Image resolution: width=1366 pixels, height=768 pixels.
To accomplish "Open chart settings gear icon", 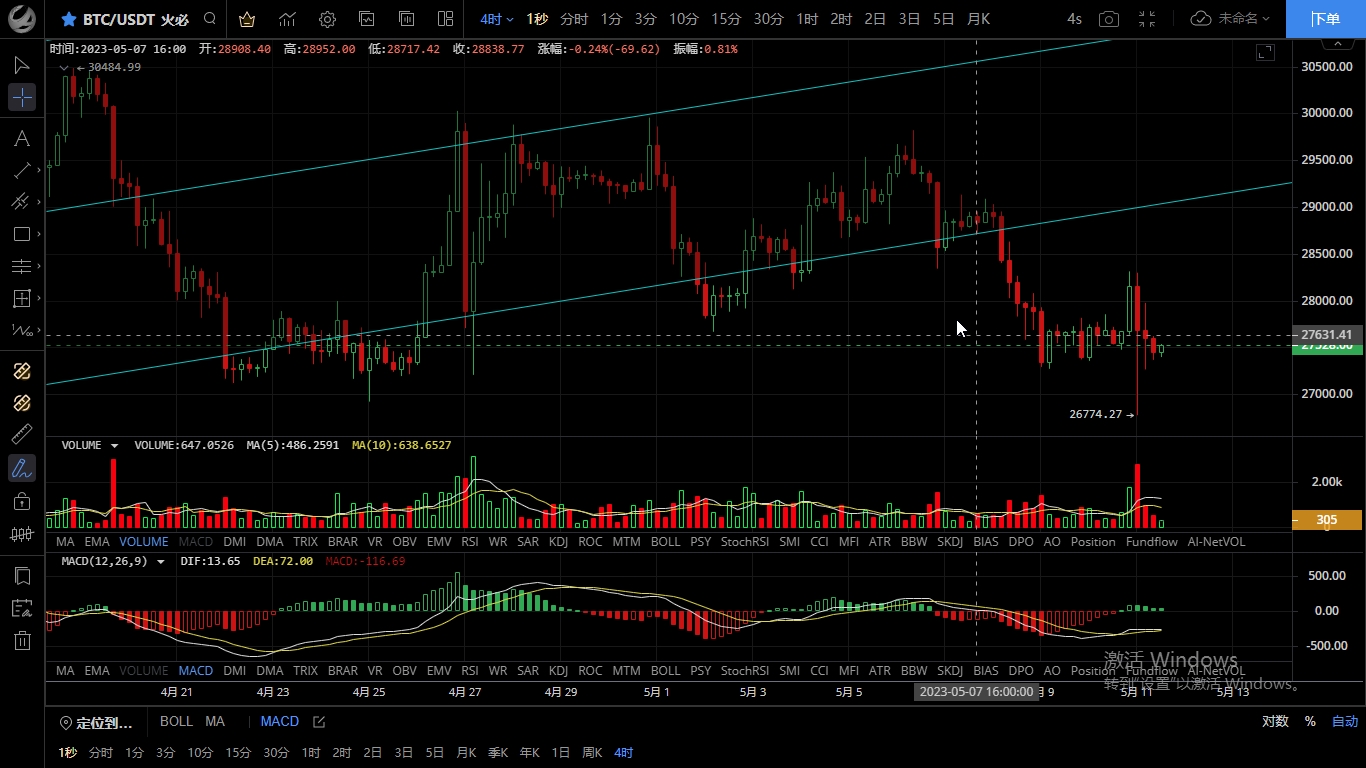I will (x=327, y=19).
